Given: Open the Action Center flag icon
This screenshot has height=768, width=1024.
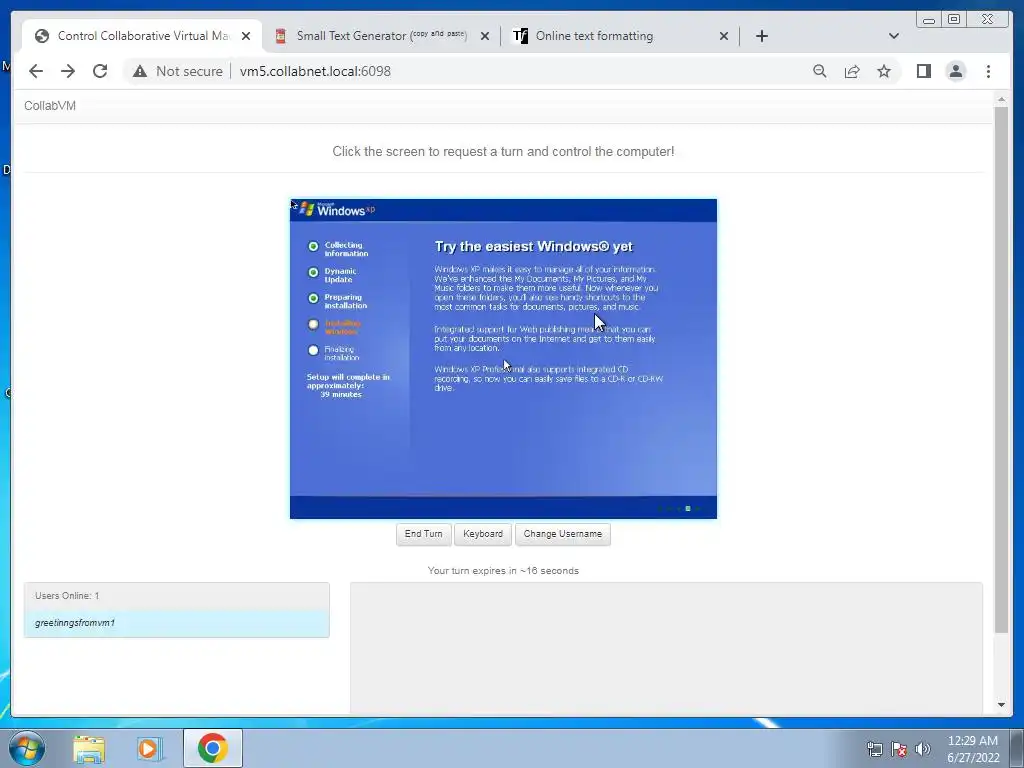Looking at the screenshot, I should point(899,749).
